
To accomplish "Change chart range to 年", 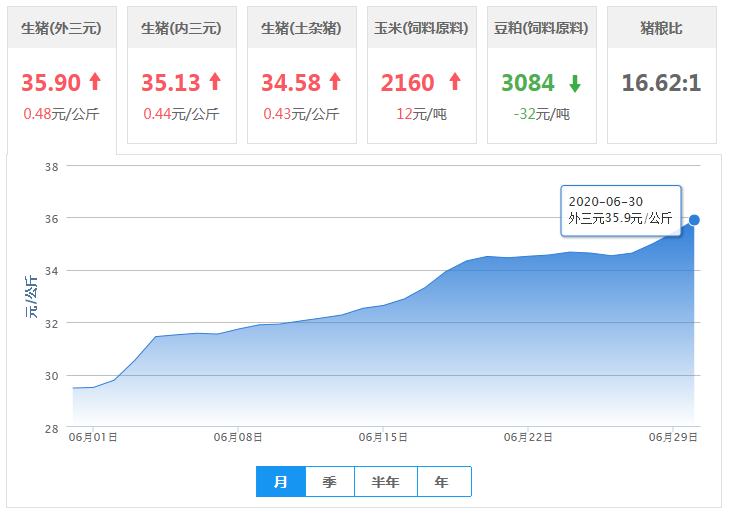I will point(443,482).
